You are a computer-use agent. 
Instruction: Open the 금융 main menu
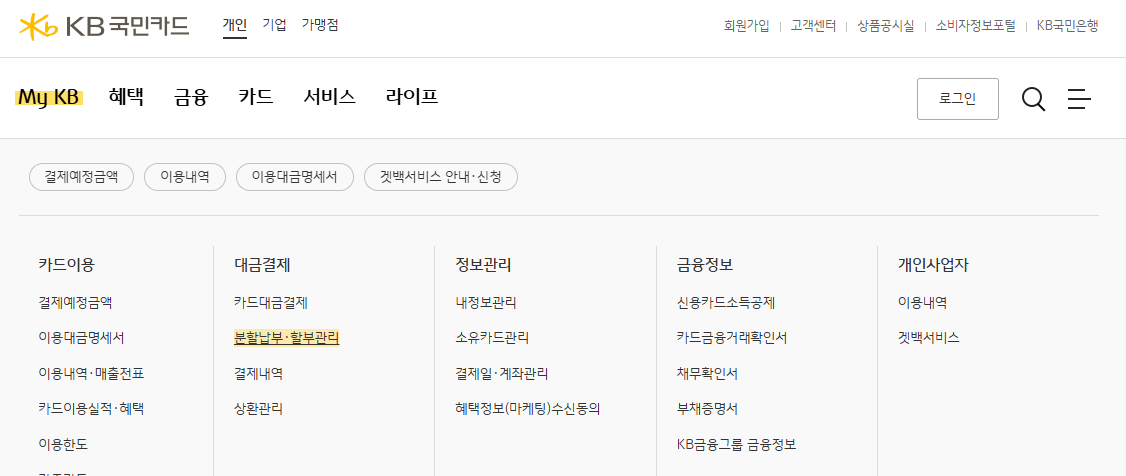pos(190,97)
